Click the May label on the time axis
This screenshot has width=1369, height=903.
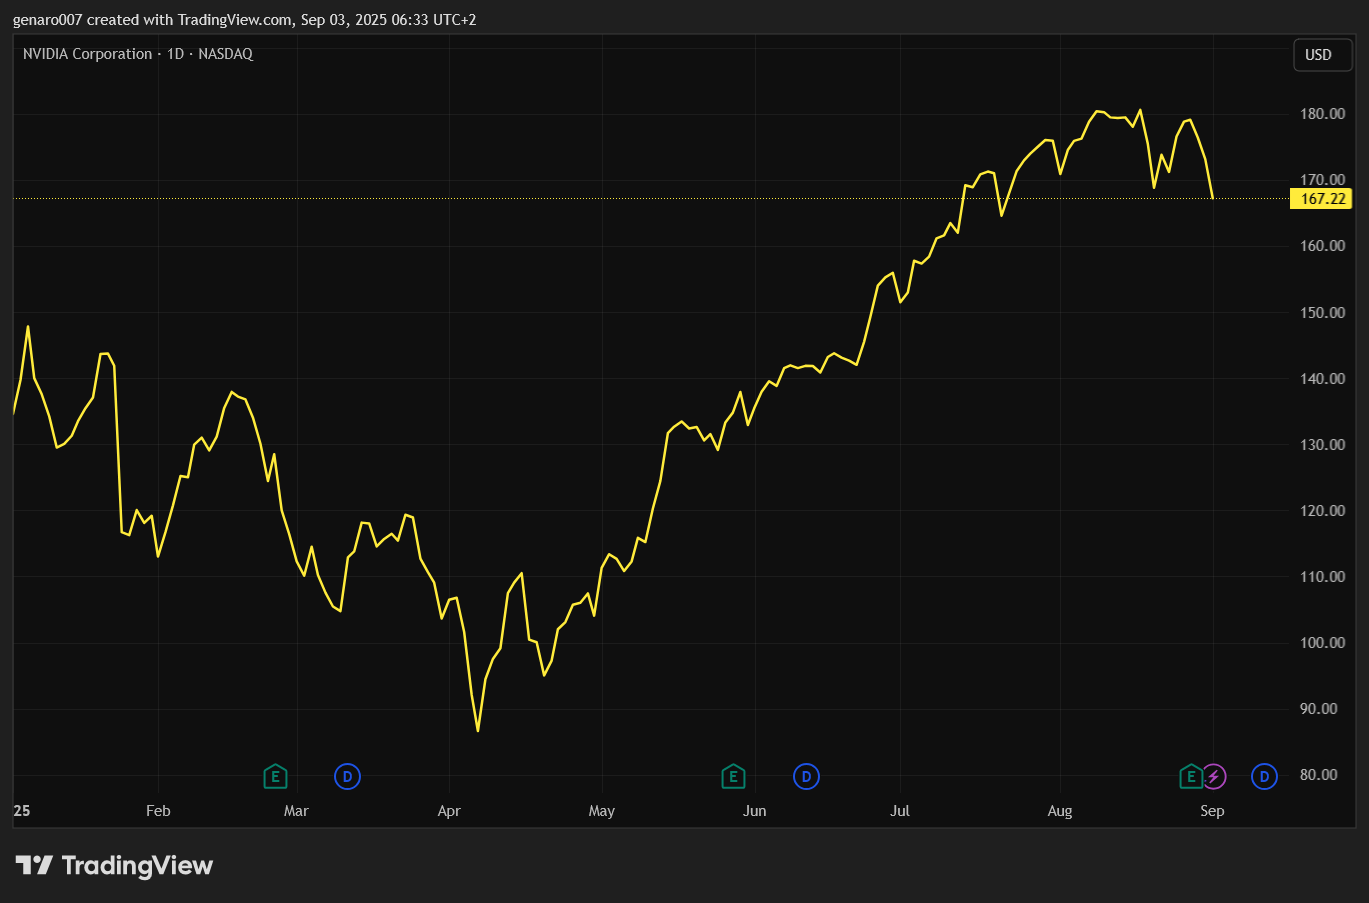[601, 811]
